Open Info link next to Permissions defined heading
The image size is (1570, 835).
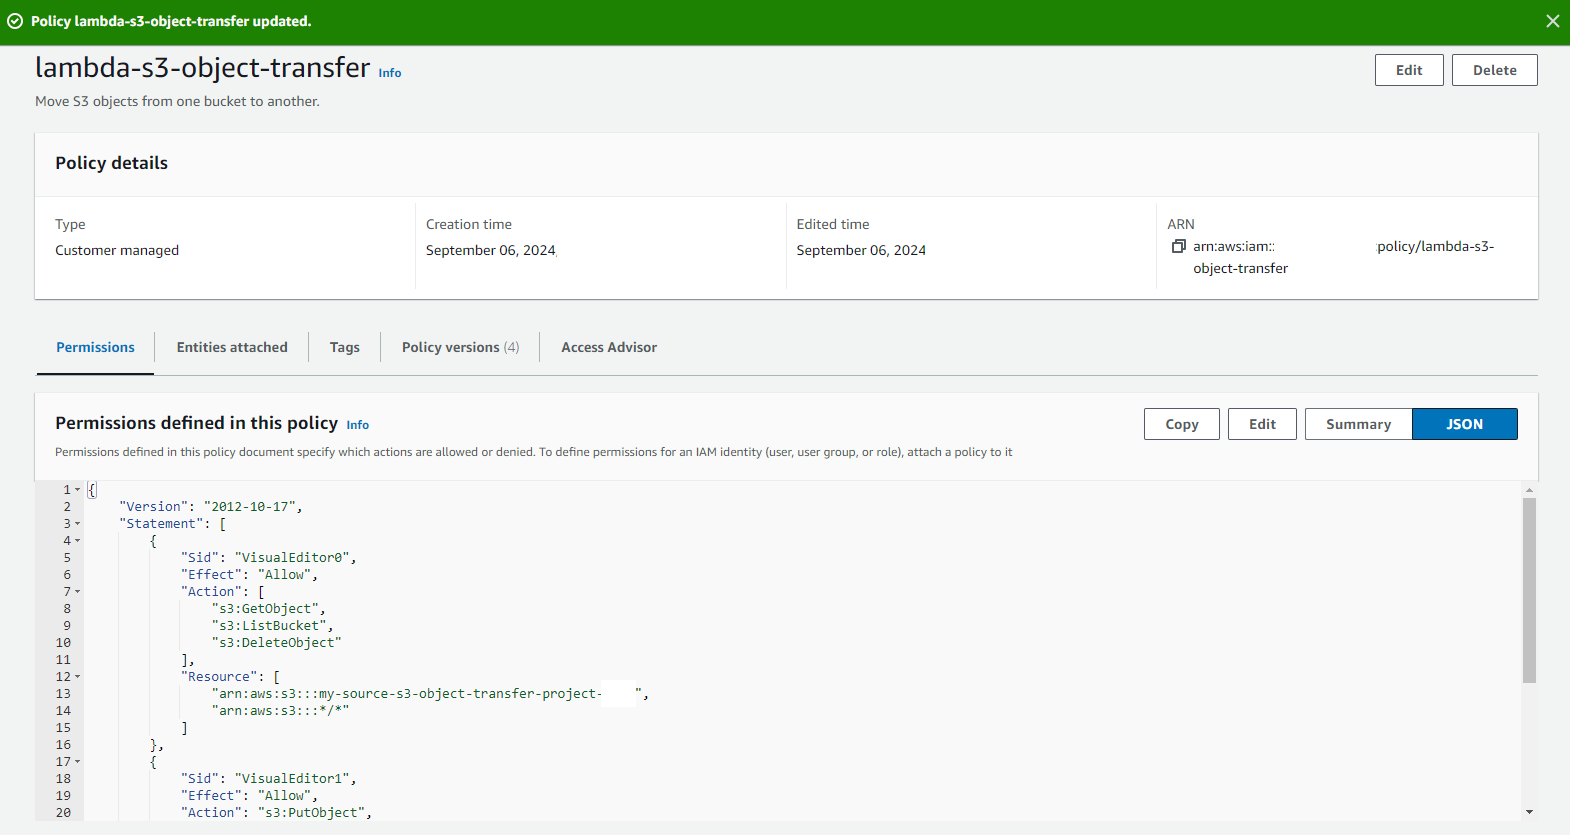[358, 425]
